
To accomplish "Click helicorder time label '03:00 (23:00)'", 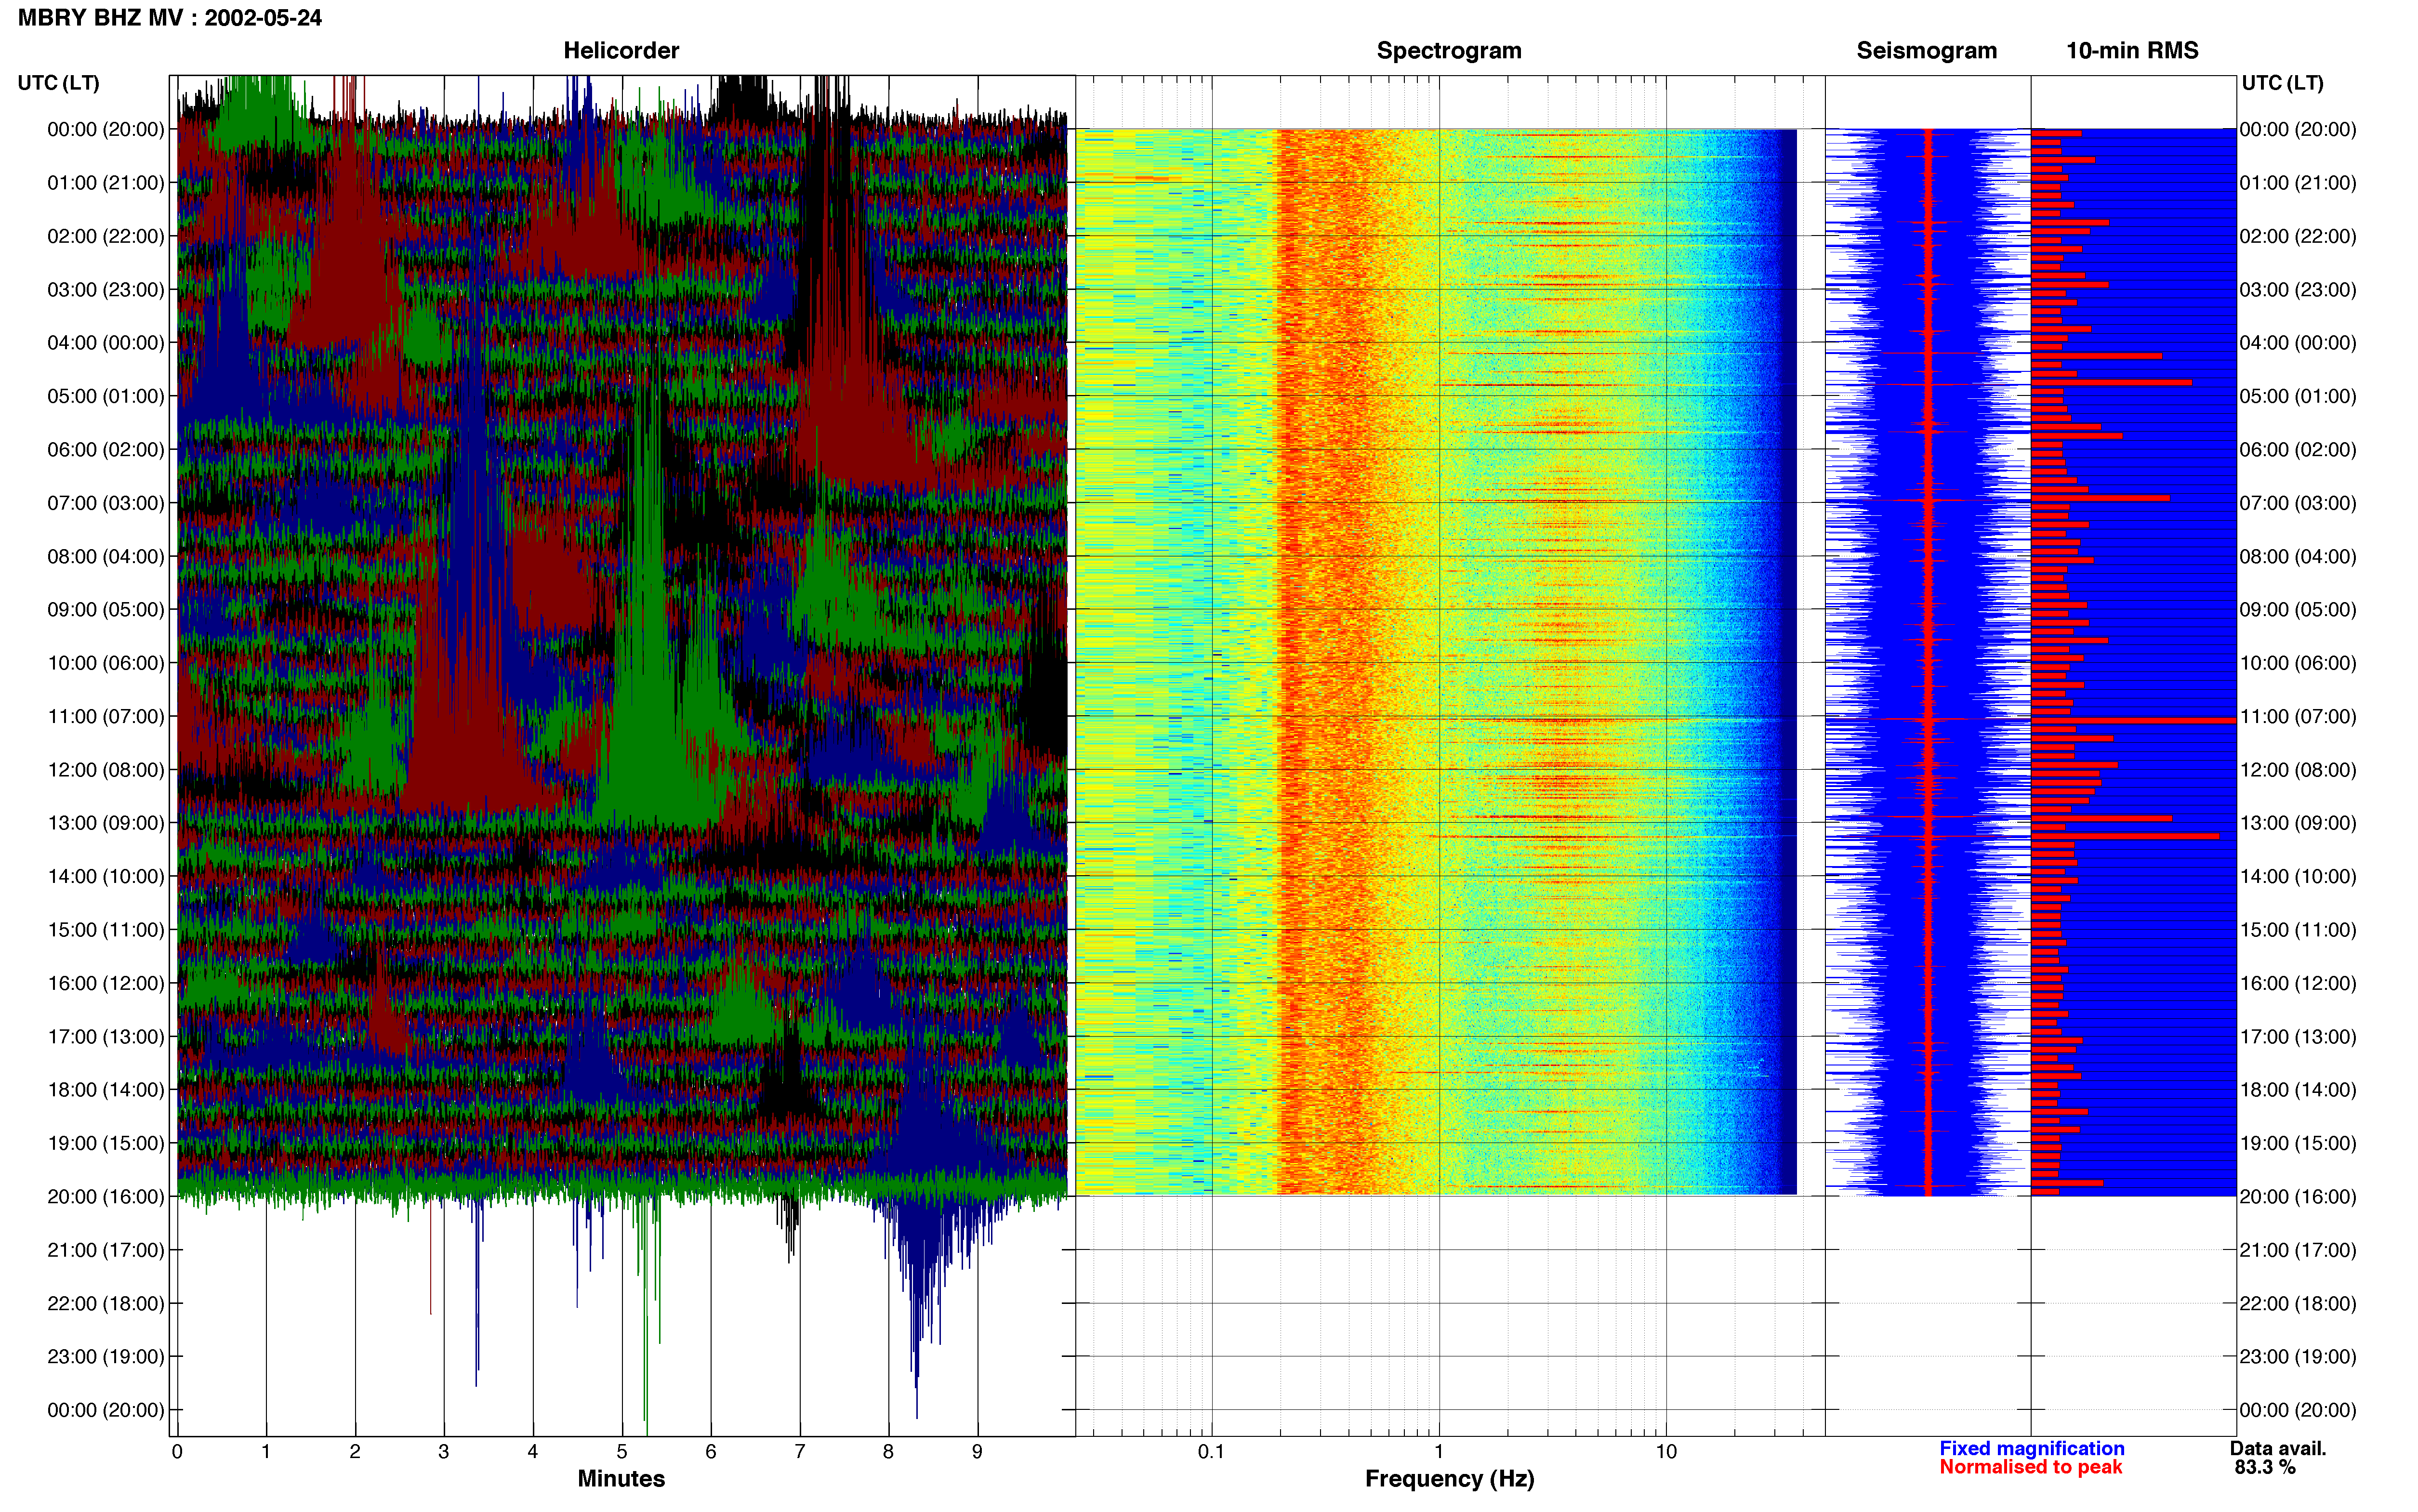I will coord(106,290).
